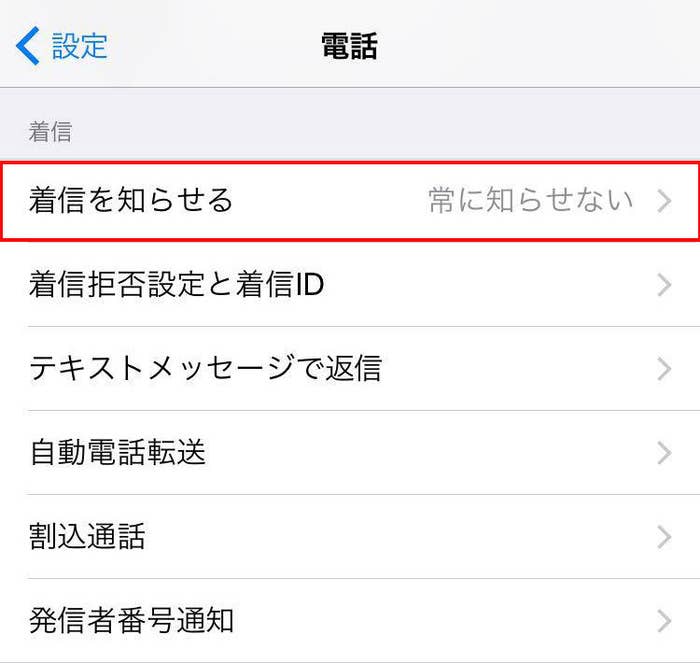
Task: Go back via the 設定 label
Action: click(79, 46)
